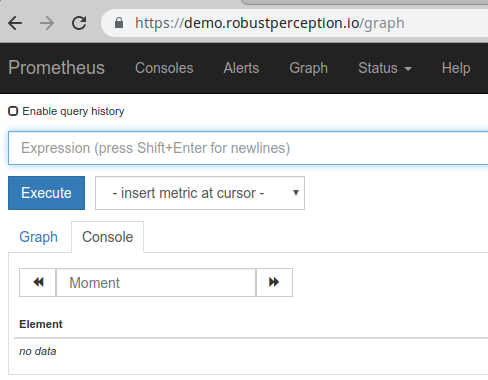This screenshot has height=380, width=488.
Task: Focus the Expression input field
Action: click(x=248, y=148)
